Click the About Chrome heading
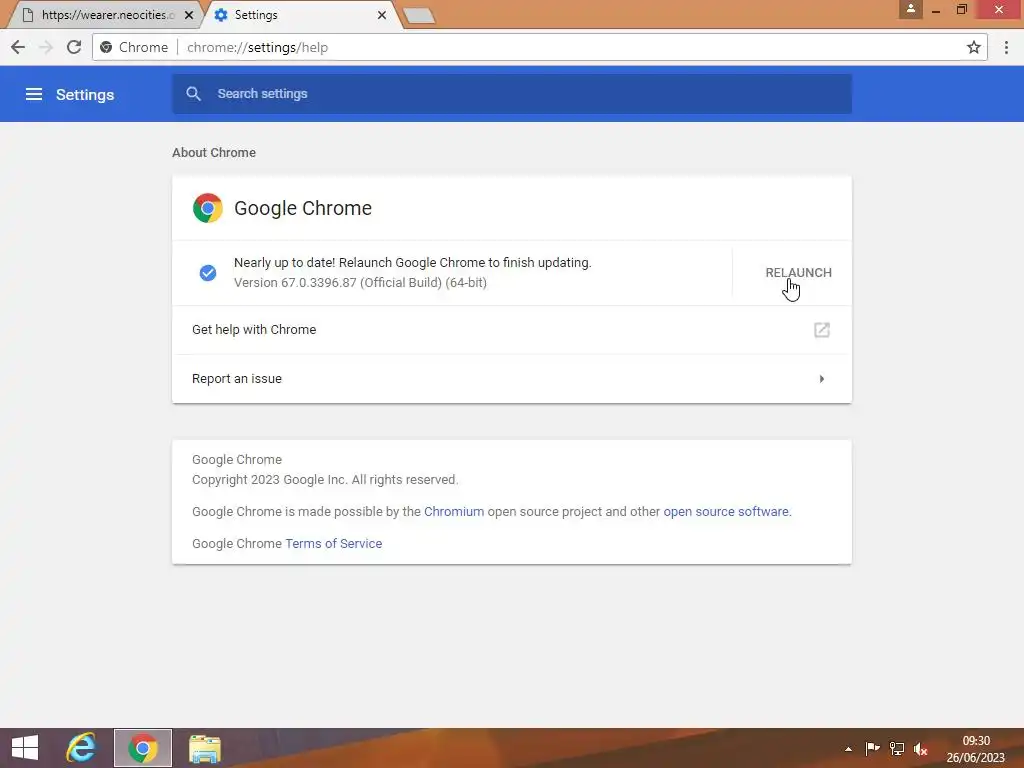The image size is (1024, 768). (x=214, y=152)
